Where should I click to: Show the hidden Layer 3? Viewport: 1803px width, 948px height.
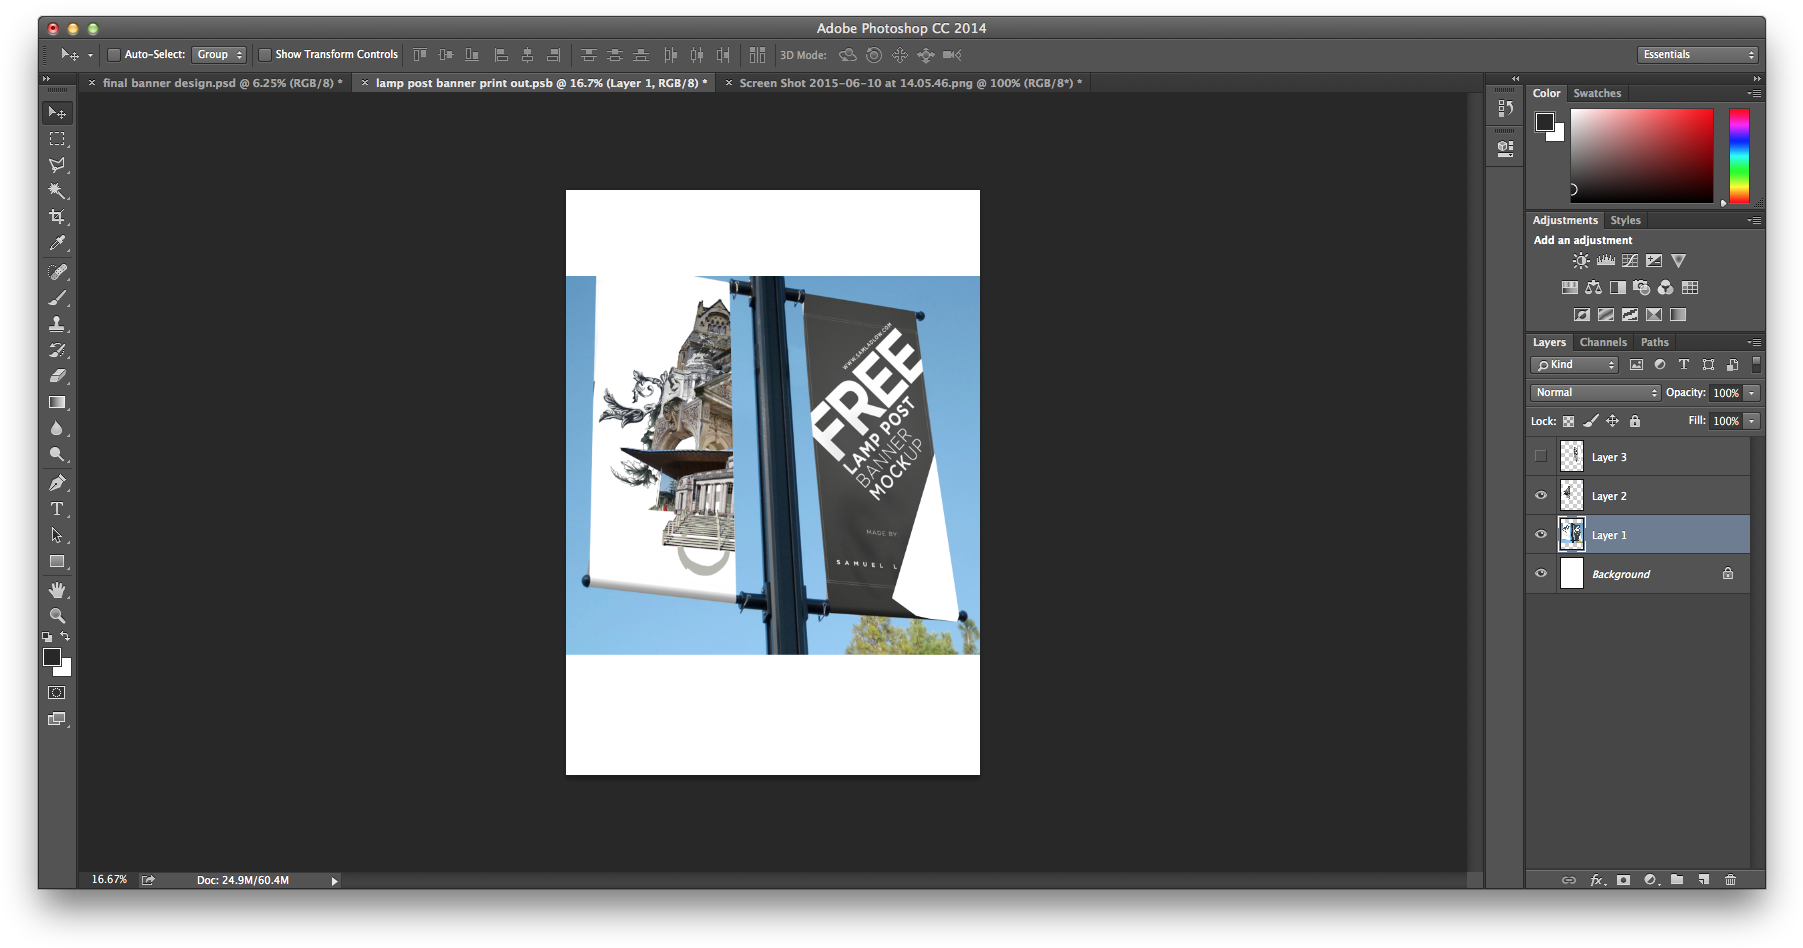[1540, 457]
